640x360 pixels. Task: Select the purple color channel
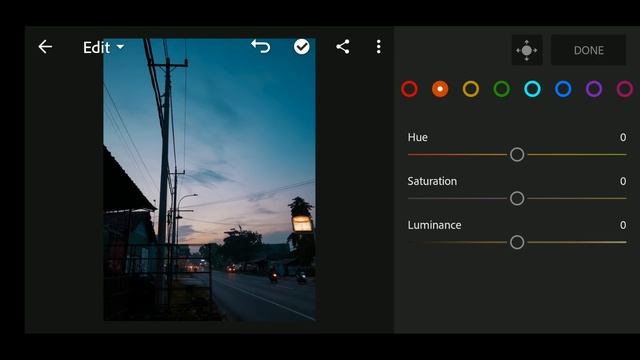pyautogui.click(x=594, y=89)
